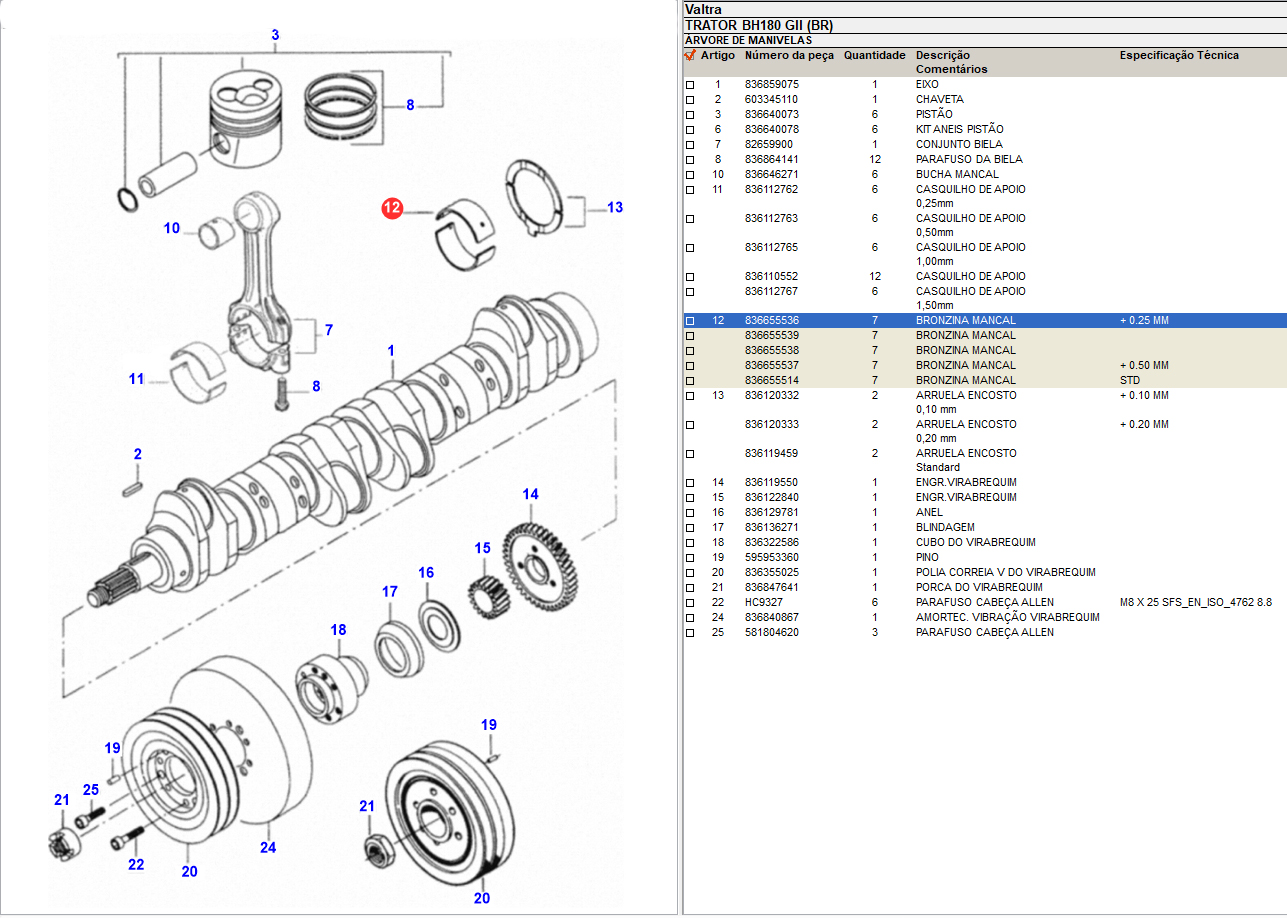Select the ÁRVORE DE MANIVELAS section title
Screen dimensions: 1287x918
coord(748,40)
